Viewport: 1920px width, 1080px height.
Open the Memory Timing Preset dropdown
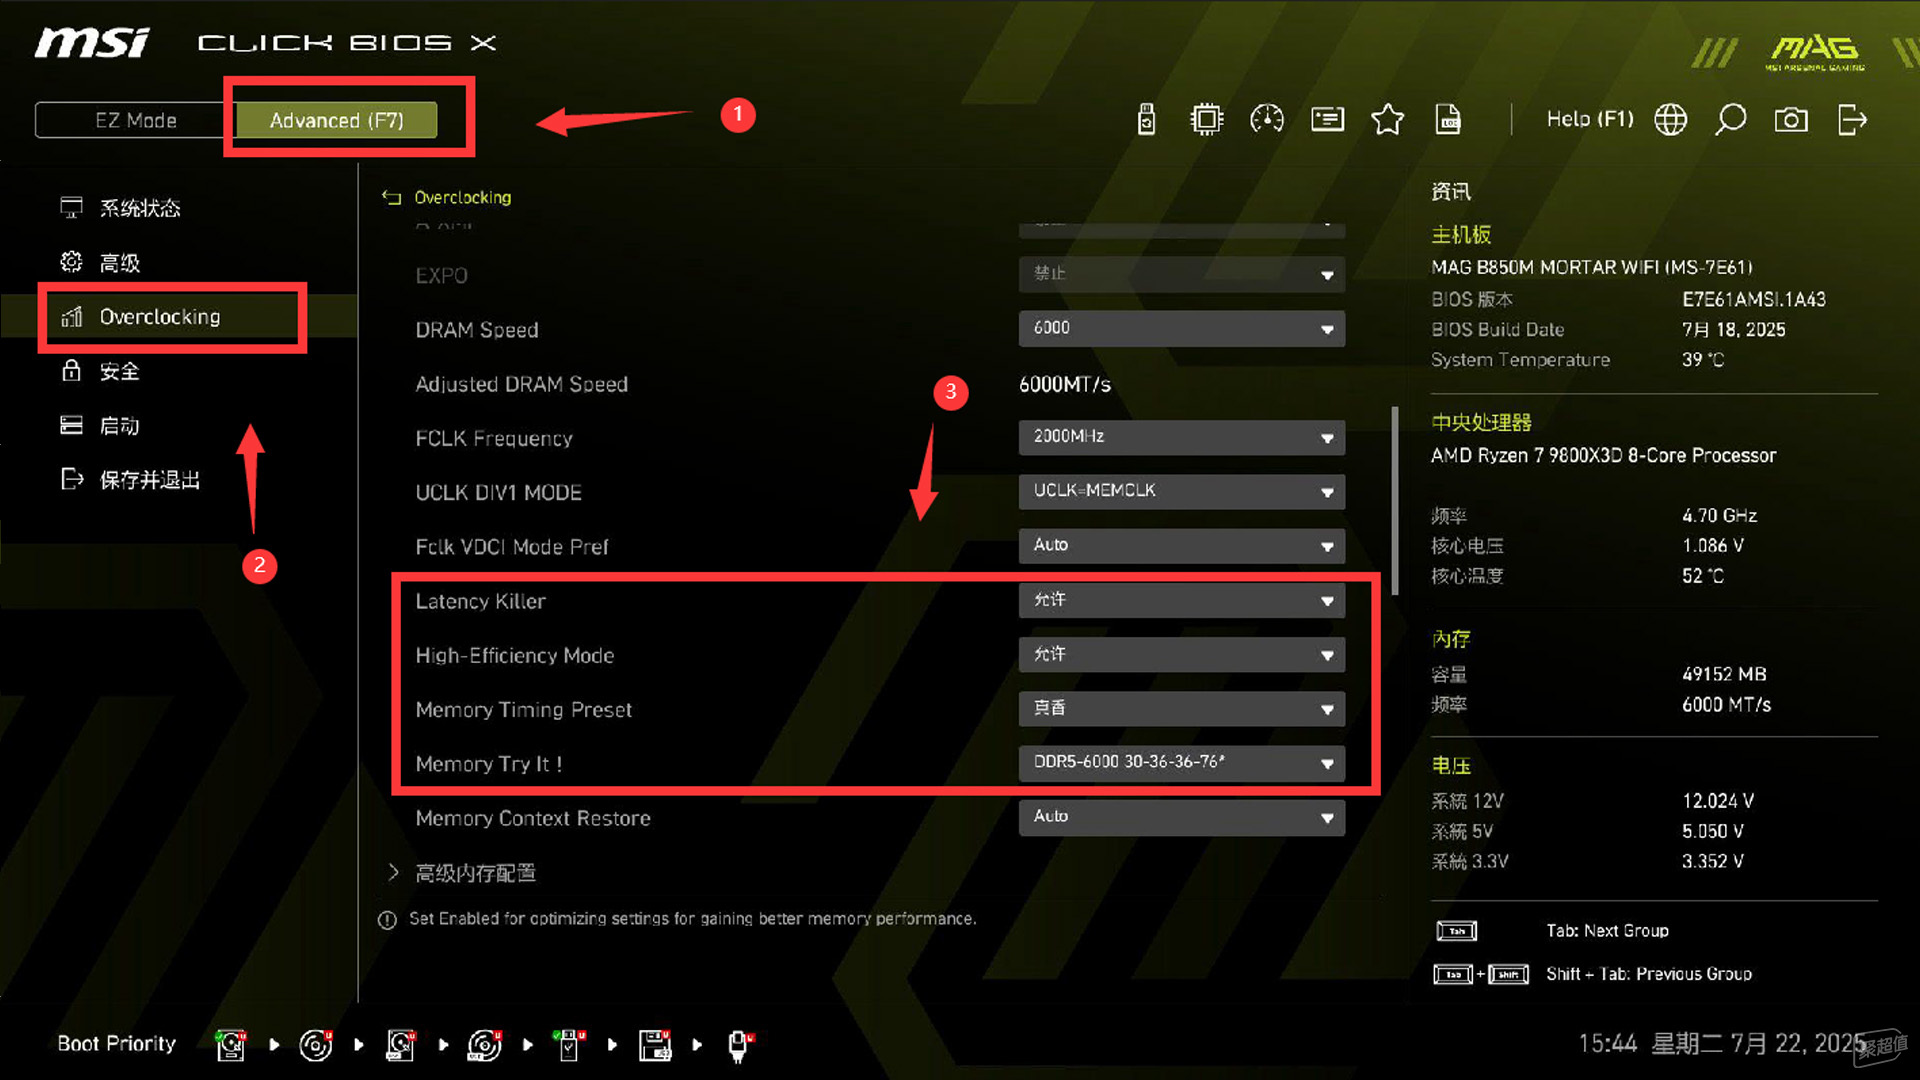coord(1182,708)
